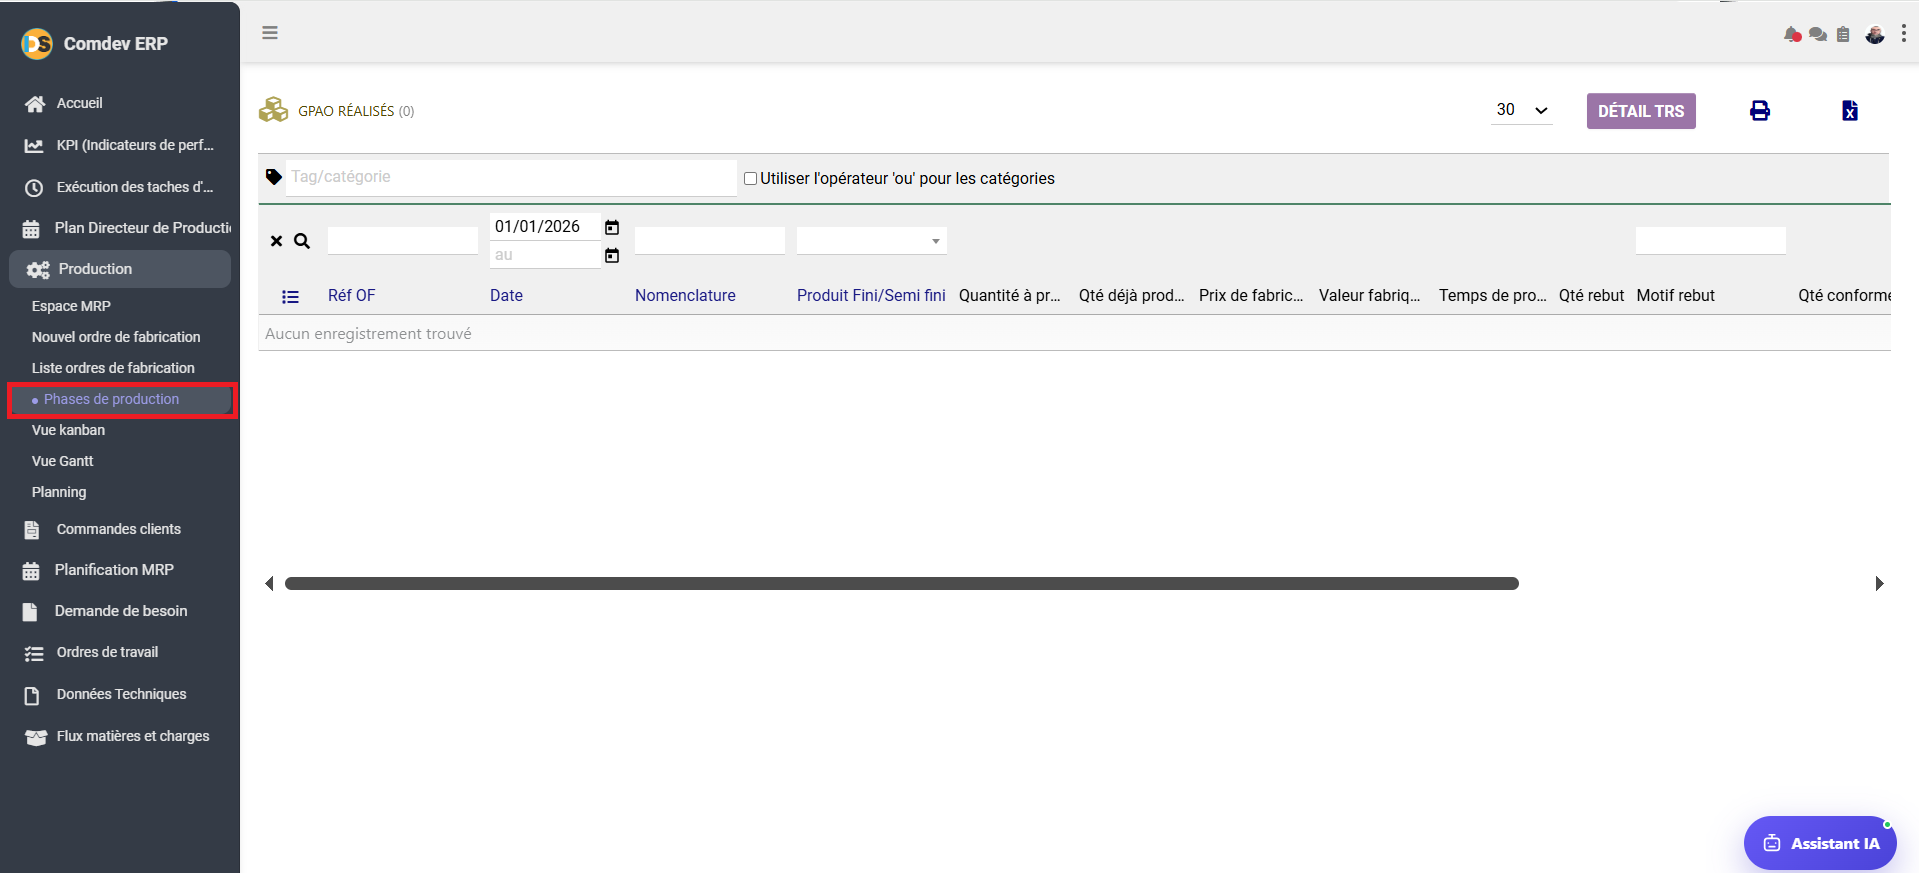Toggle the hamburger sidebar menu
This screenshot has height=873, width=1919.
(270, 33)
